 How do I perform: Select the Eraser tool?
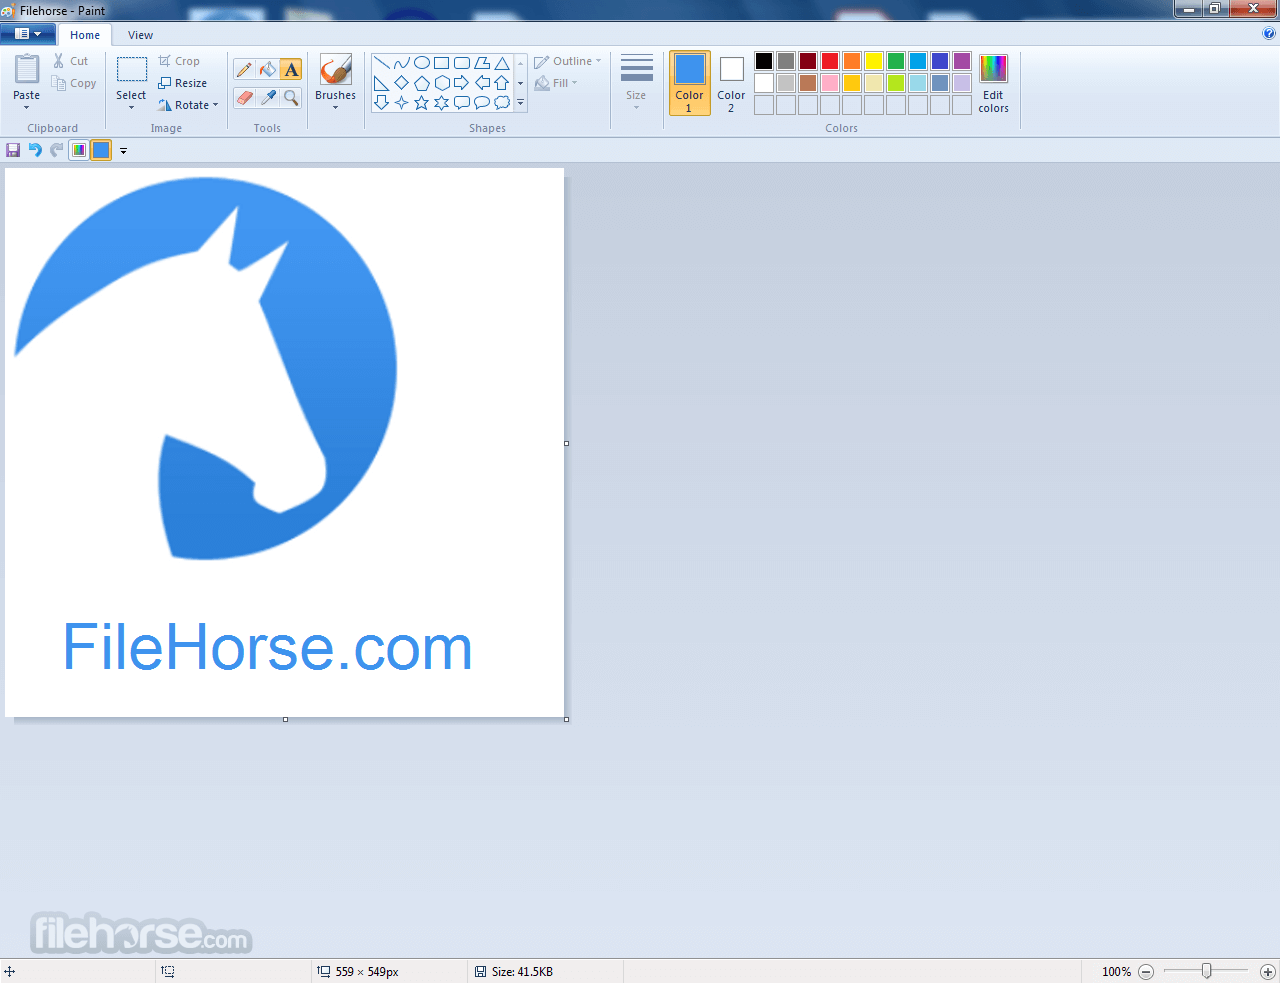pyautogui.click(x=244, y=97)
